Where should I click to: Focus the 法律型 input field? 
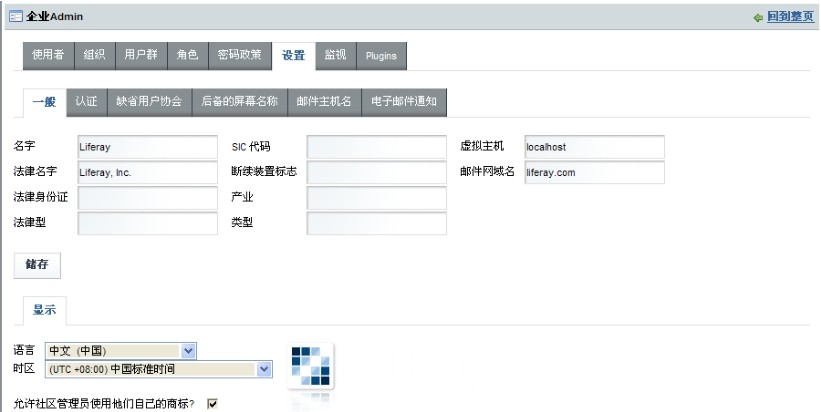pos(148,223)
